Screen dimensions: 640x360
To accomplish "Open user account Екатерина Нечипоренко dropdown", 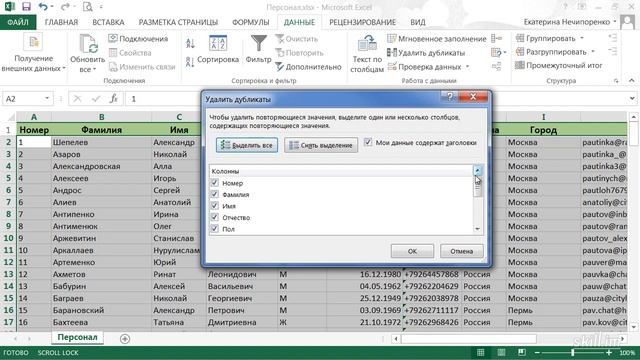I will tap(615, 22).
